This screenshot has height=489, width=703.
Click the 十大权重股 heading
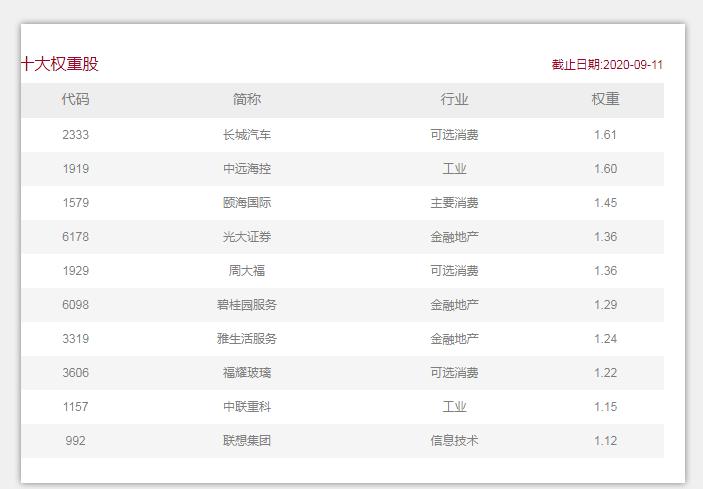click(x=60, y=64)
